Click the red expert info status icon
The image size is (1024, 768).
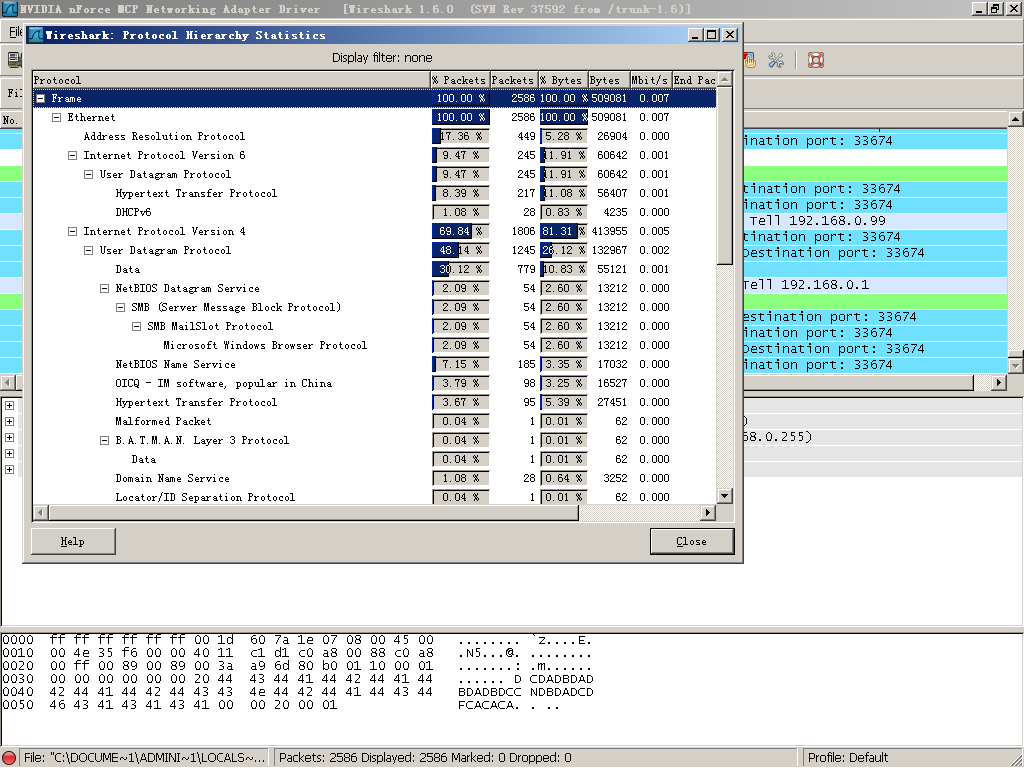[x=10, y=758]
